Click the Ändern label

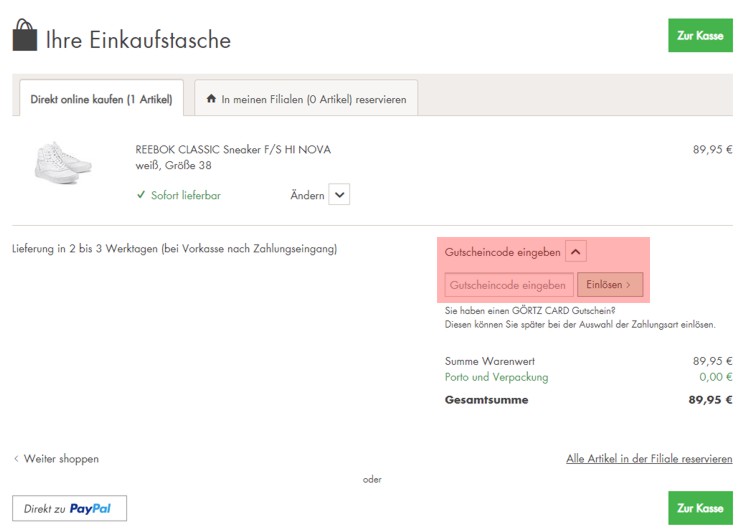click(x=307, y=195)
